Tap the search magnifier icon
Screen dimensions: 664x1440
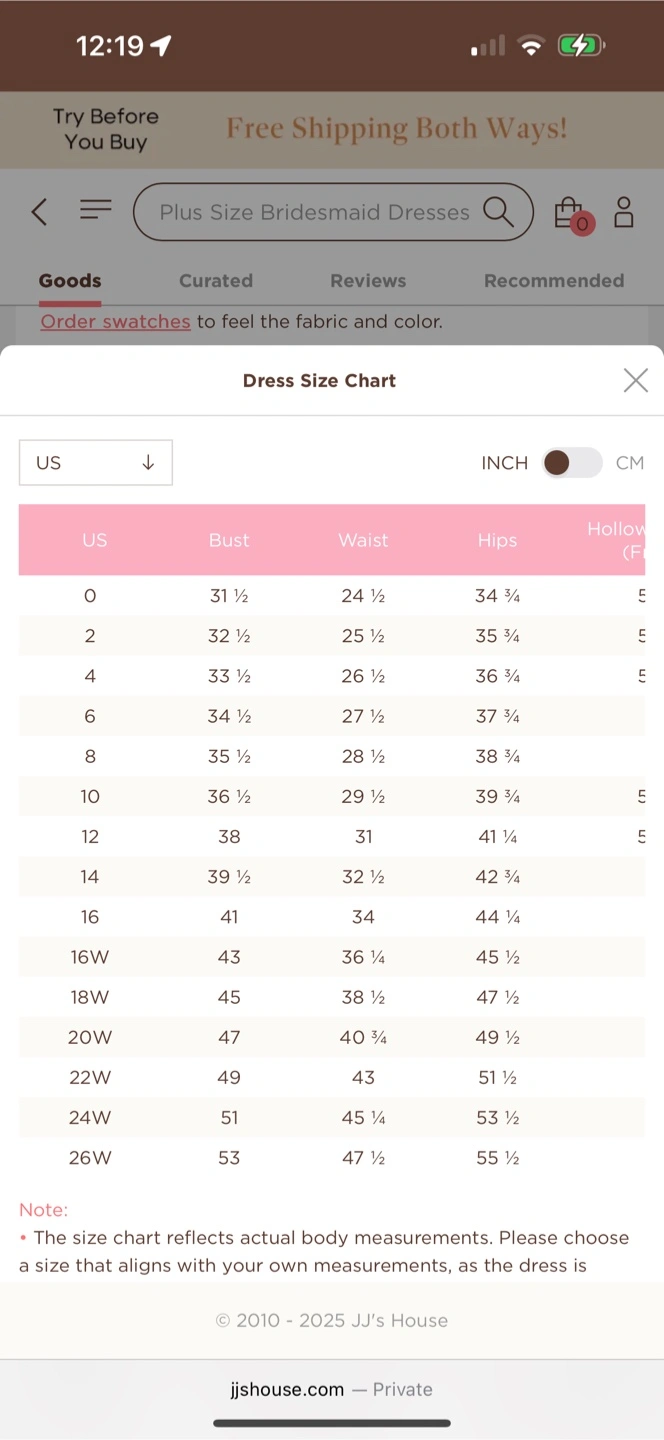point(497,211)
